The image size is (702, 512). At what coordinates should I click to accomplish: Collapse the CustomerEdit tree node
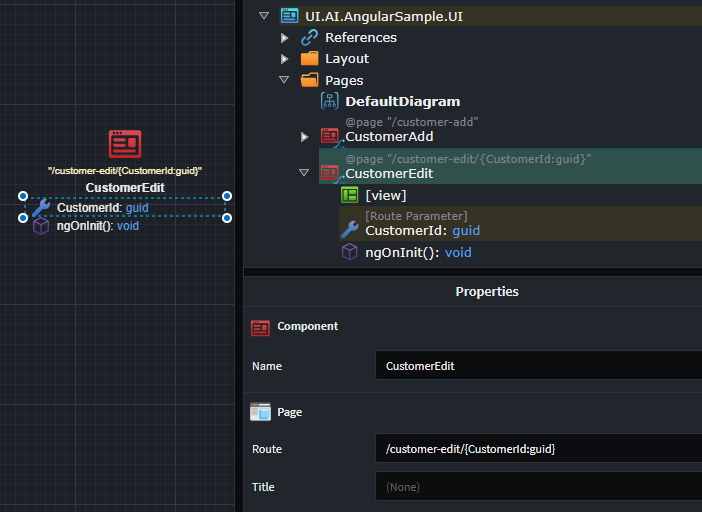[x=305, y=173]
